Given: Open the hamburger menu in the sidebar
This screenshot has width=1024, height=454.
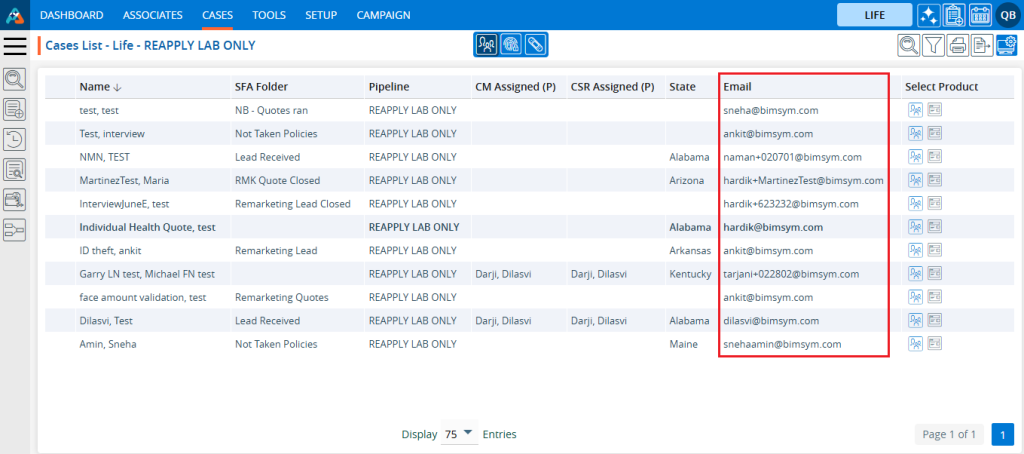Looking at the screenshot, I should 15,45.
